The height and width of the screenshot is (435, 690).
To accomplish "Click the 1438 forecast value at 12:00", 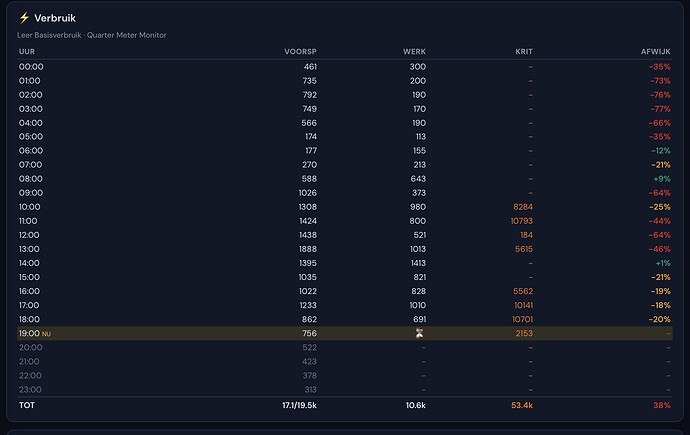I will coord(308,235).
